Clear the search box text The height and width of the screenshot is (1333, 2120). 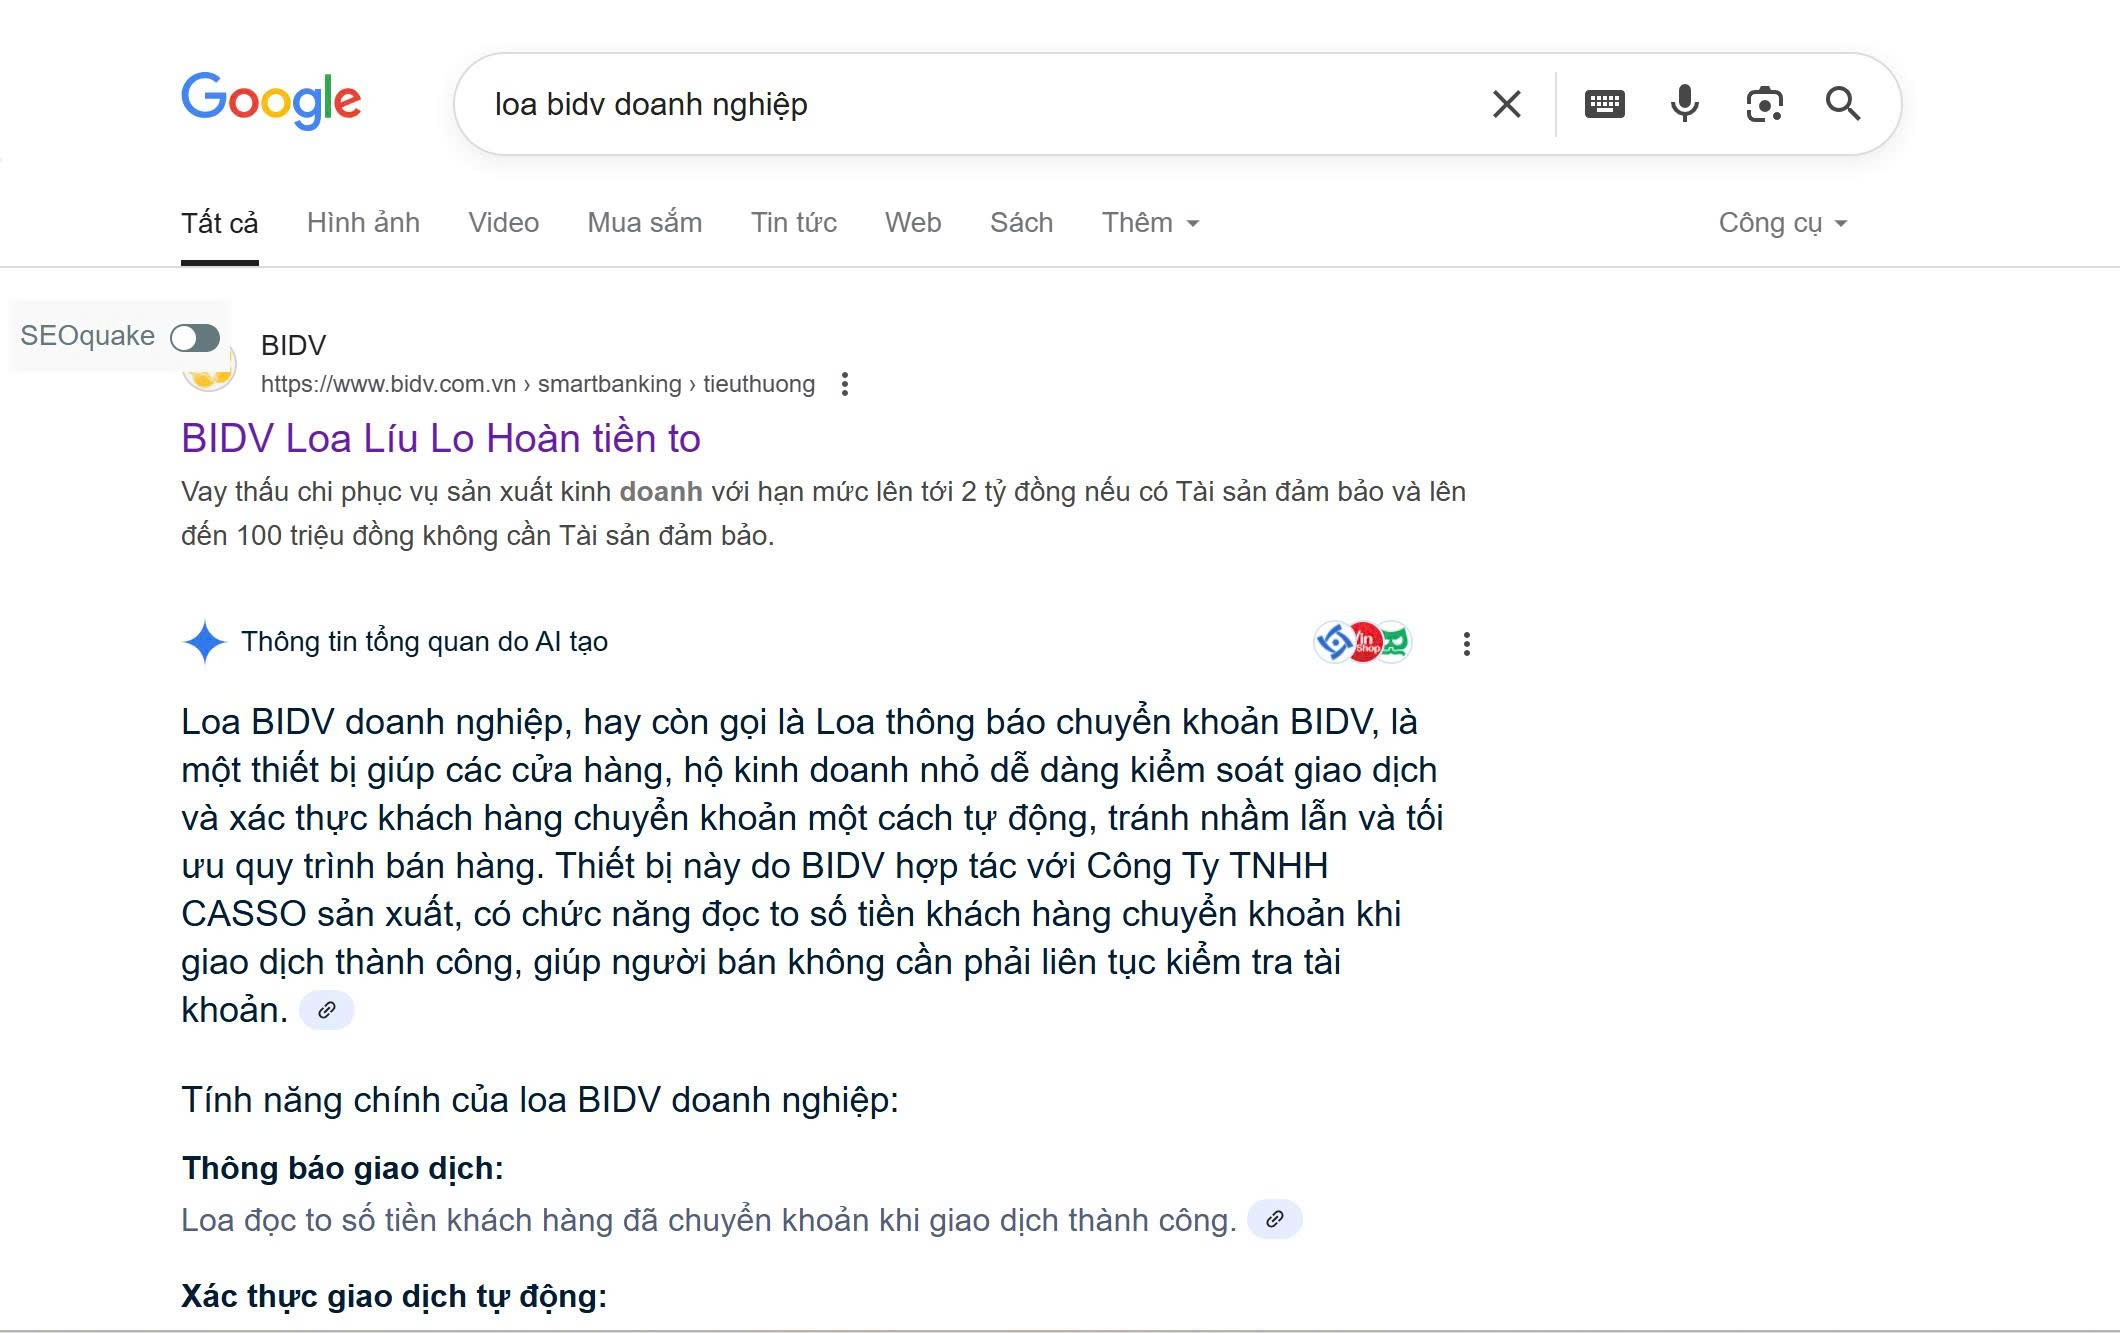tap(1506, 104)
